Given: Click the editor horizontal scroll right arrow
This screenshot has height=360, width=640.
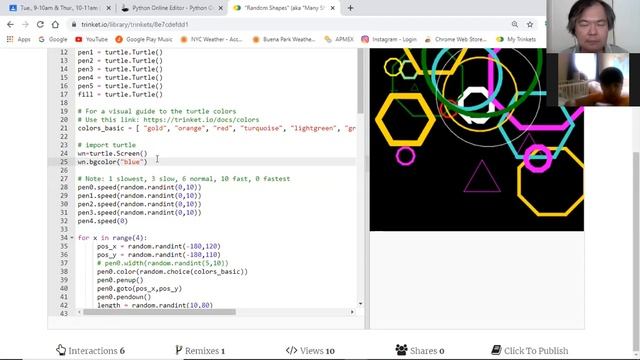Looking at the screenshot, I should coord(352,312).
